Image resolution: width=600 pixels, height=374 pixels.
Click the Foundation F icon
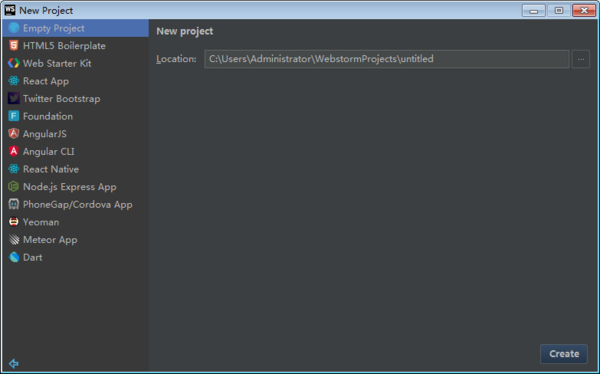click(14, 116)
